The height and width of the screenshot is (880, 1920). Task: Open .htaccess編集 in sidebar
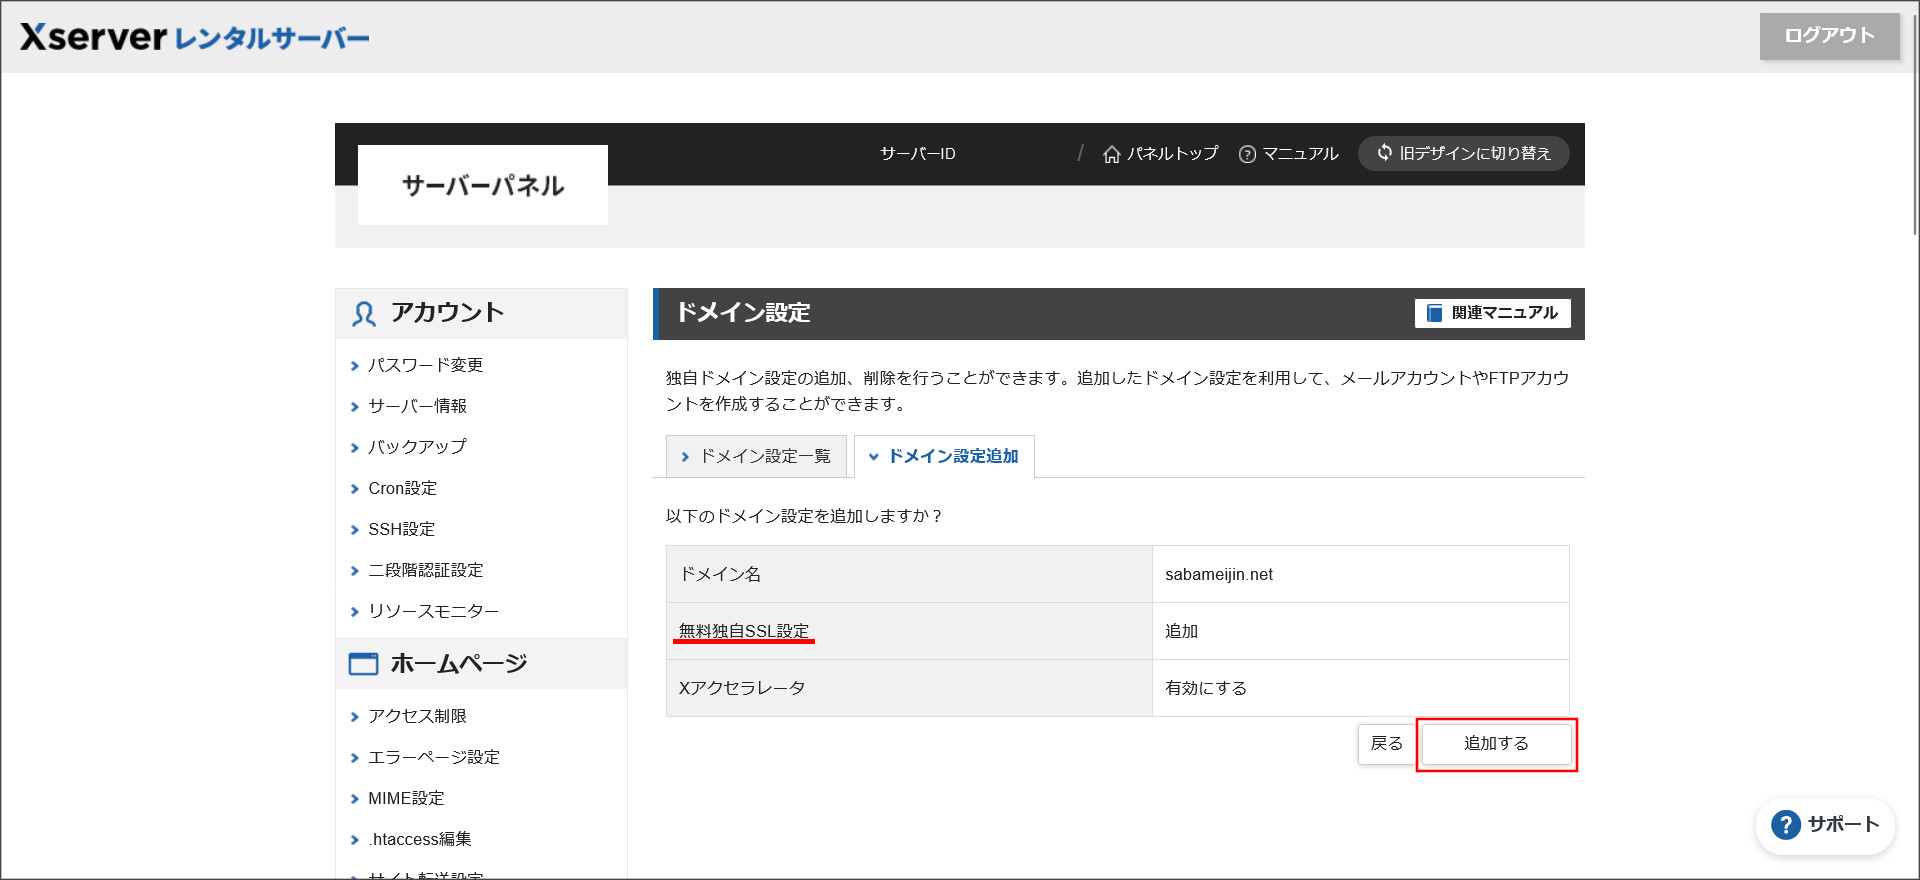tap(419, 839)
